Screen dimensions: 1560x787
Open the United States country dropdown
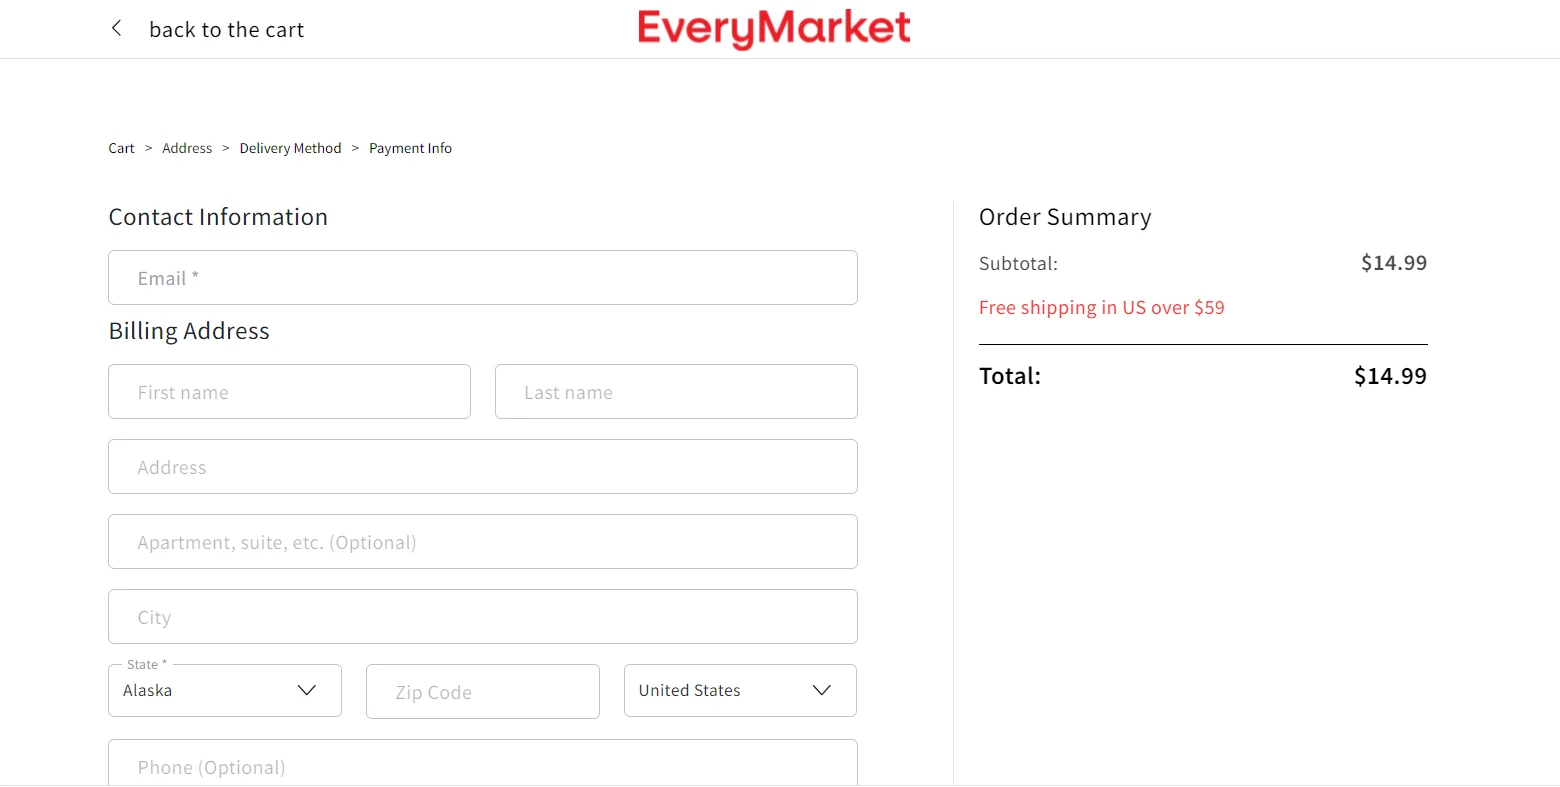coord(740,691)
